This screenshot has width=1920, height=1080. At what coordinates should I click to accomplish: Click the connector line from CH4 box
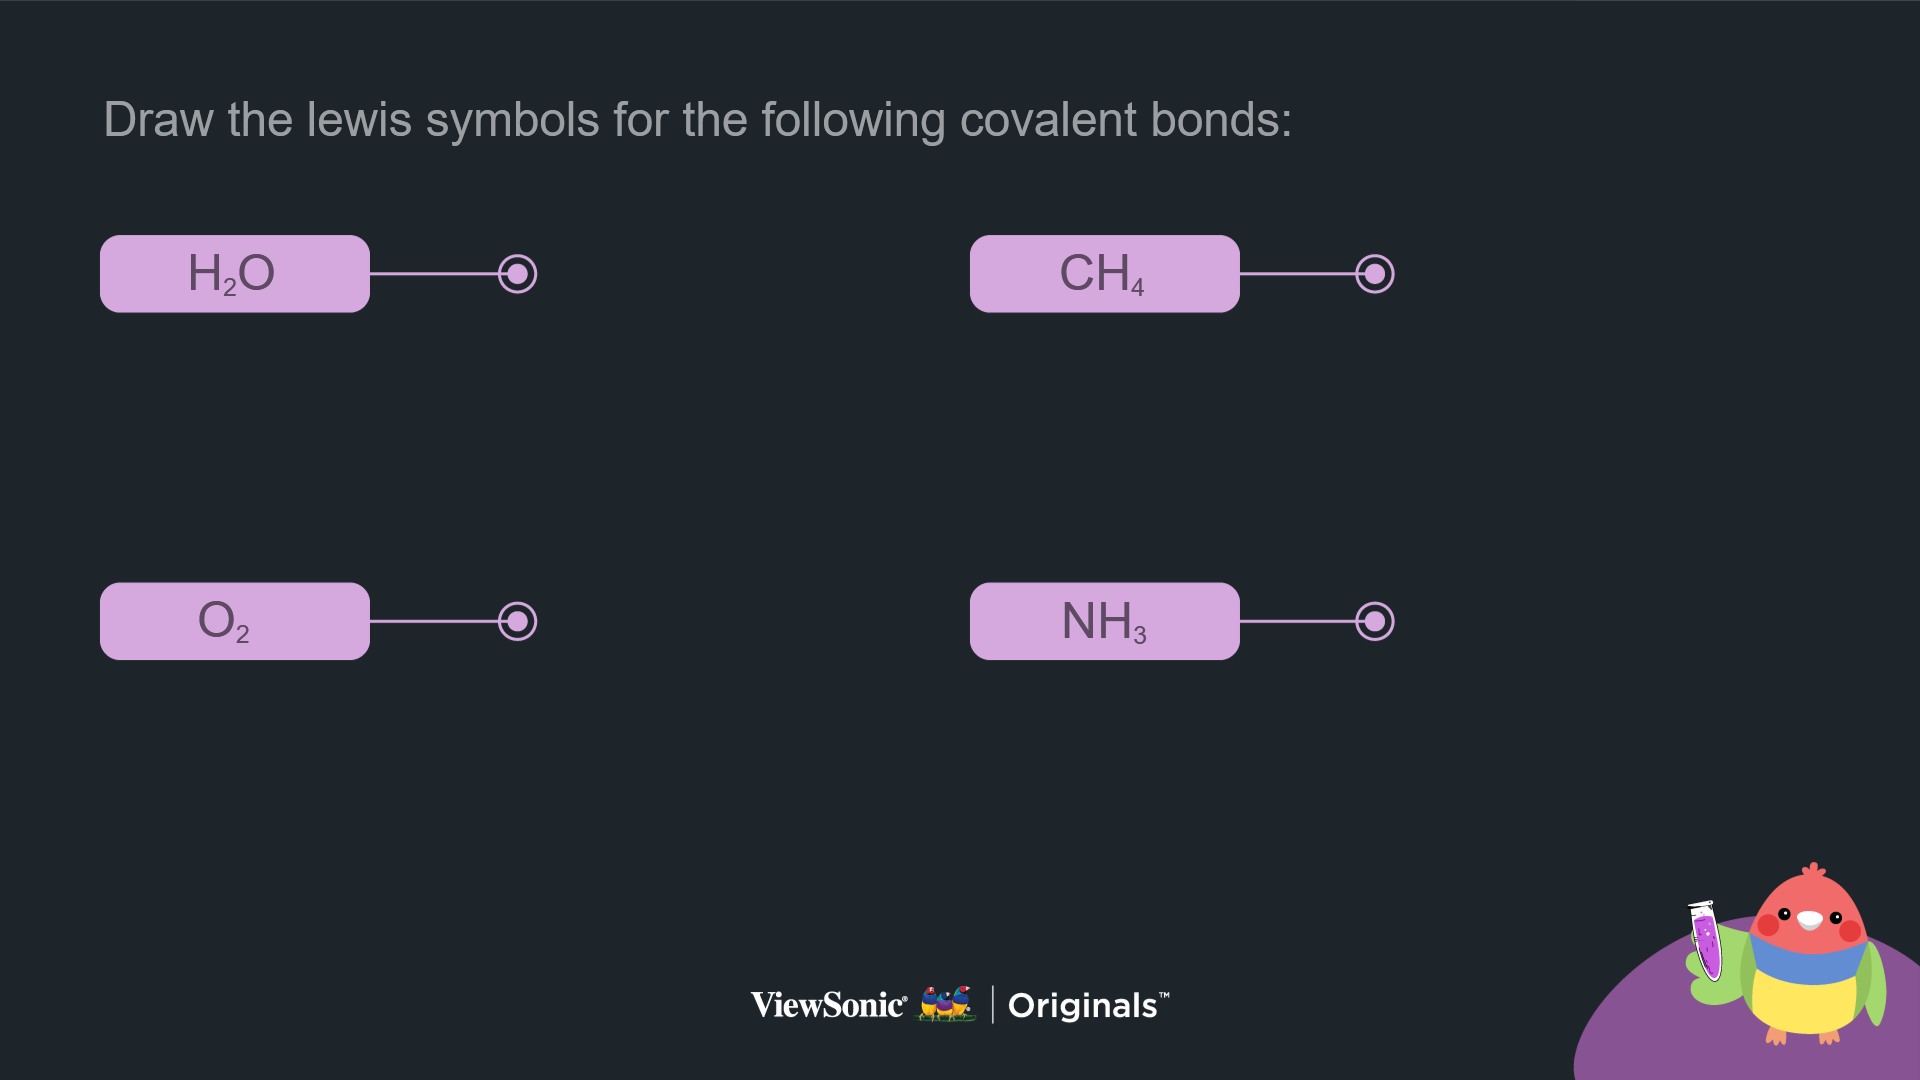point(1297,273)
